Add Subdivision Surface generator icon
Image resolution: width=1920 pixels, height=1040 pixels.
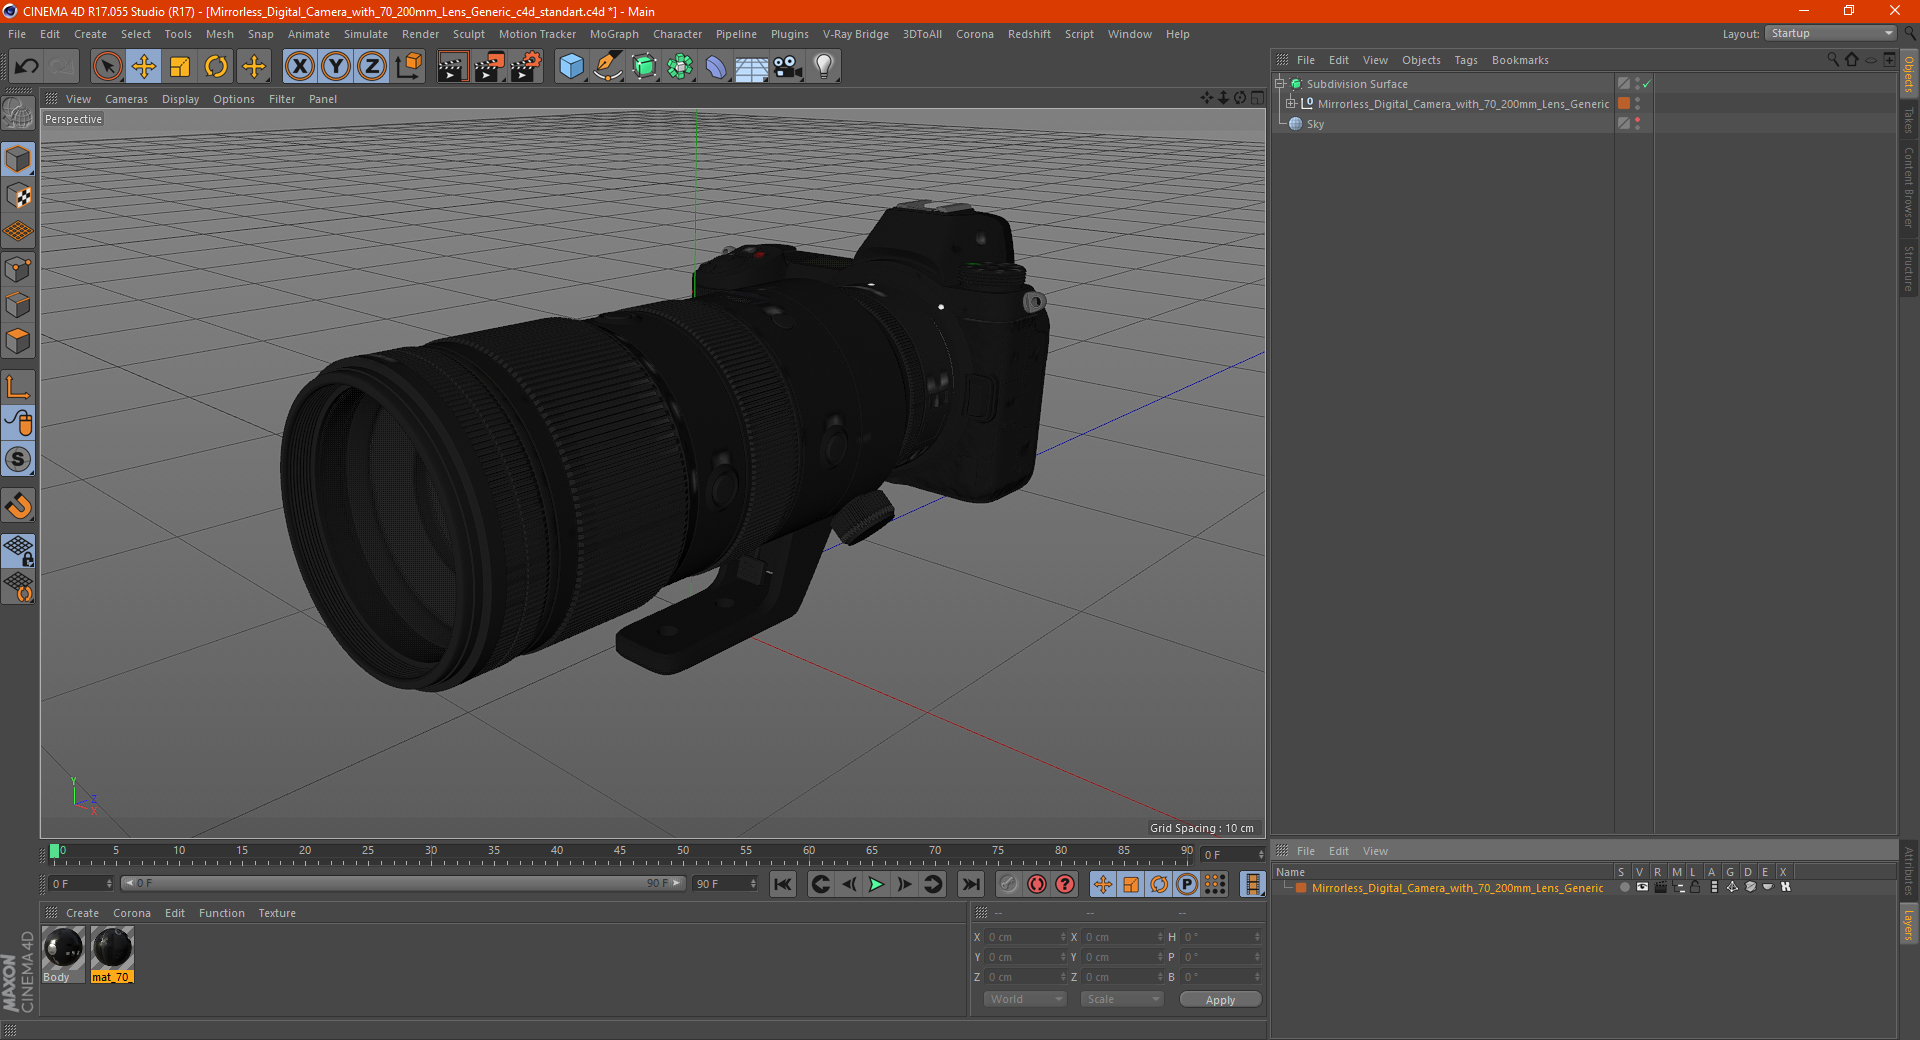(x=644, y=67)
